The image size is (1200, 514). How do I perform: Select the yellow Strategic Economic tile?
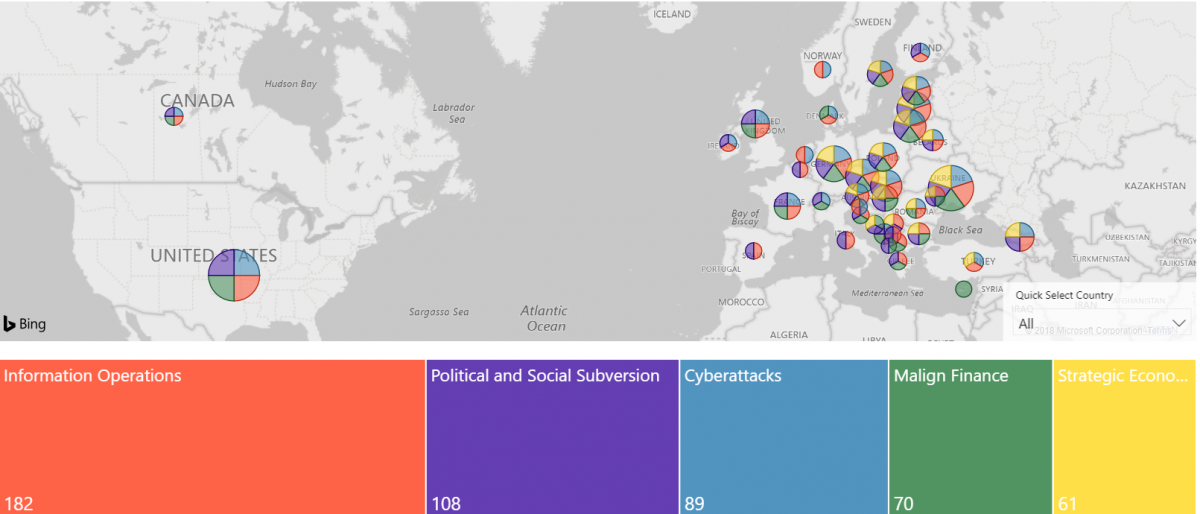point(1123,437)
